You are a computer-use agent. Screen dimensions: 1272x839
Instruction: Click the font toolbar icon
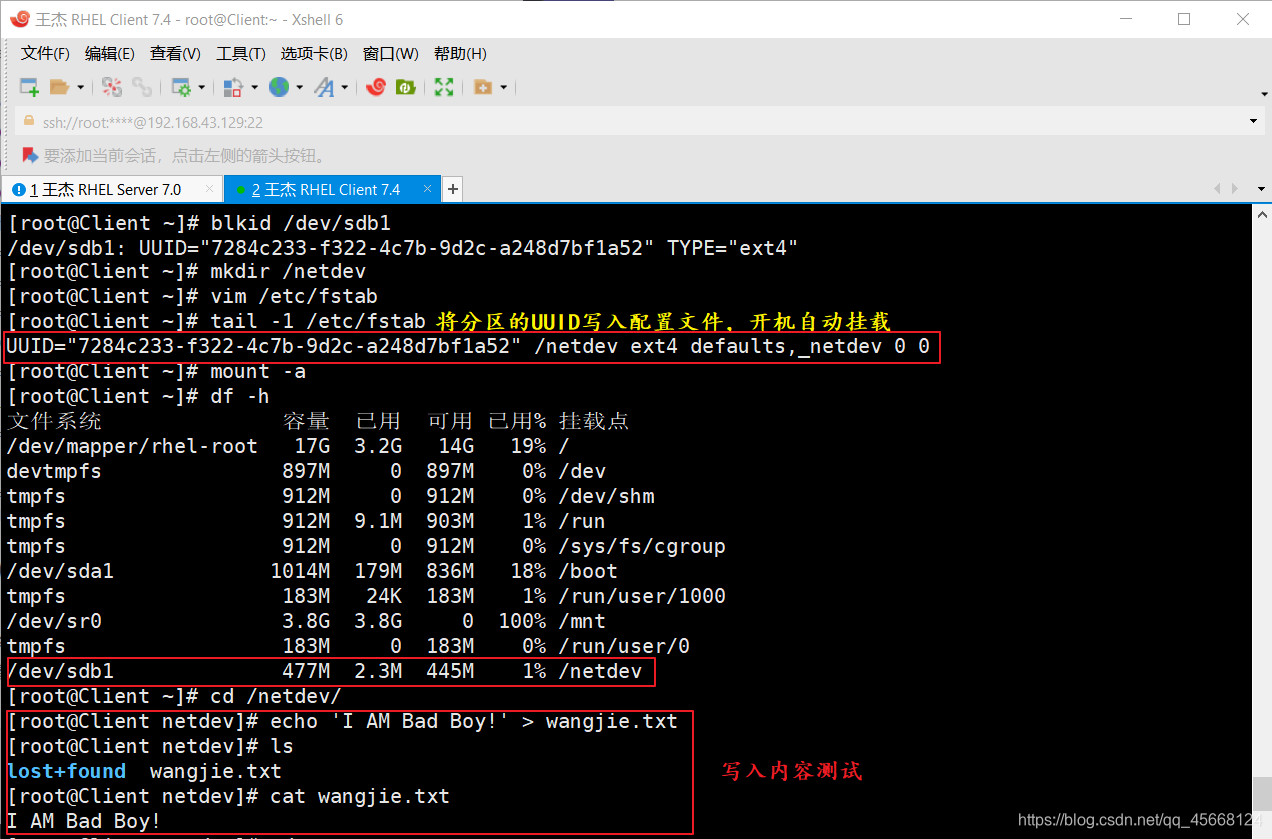(x=324, y=88)
